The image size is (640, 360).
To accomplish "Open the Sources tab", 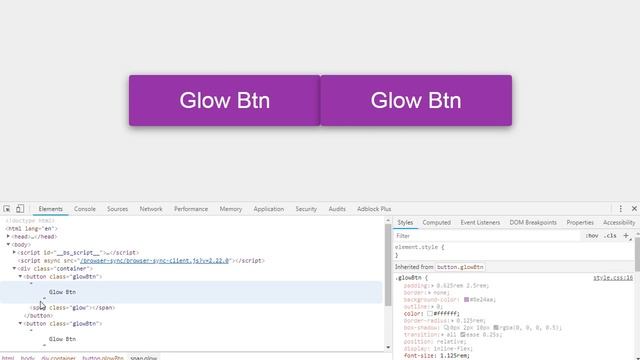I will tap(118, 209).
